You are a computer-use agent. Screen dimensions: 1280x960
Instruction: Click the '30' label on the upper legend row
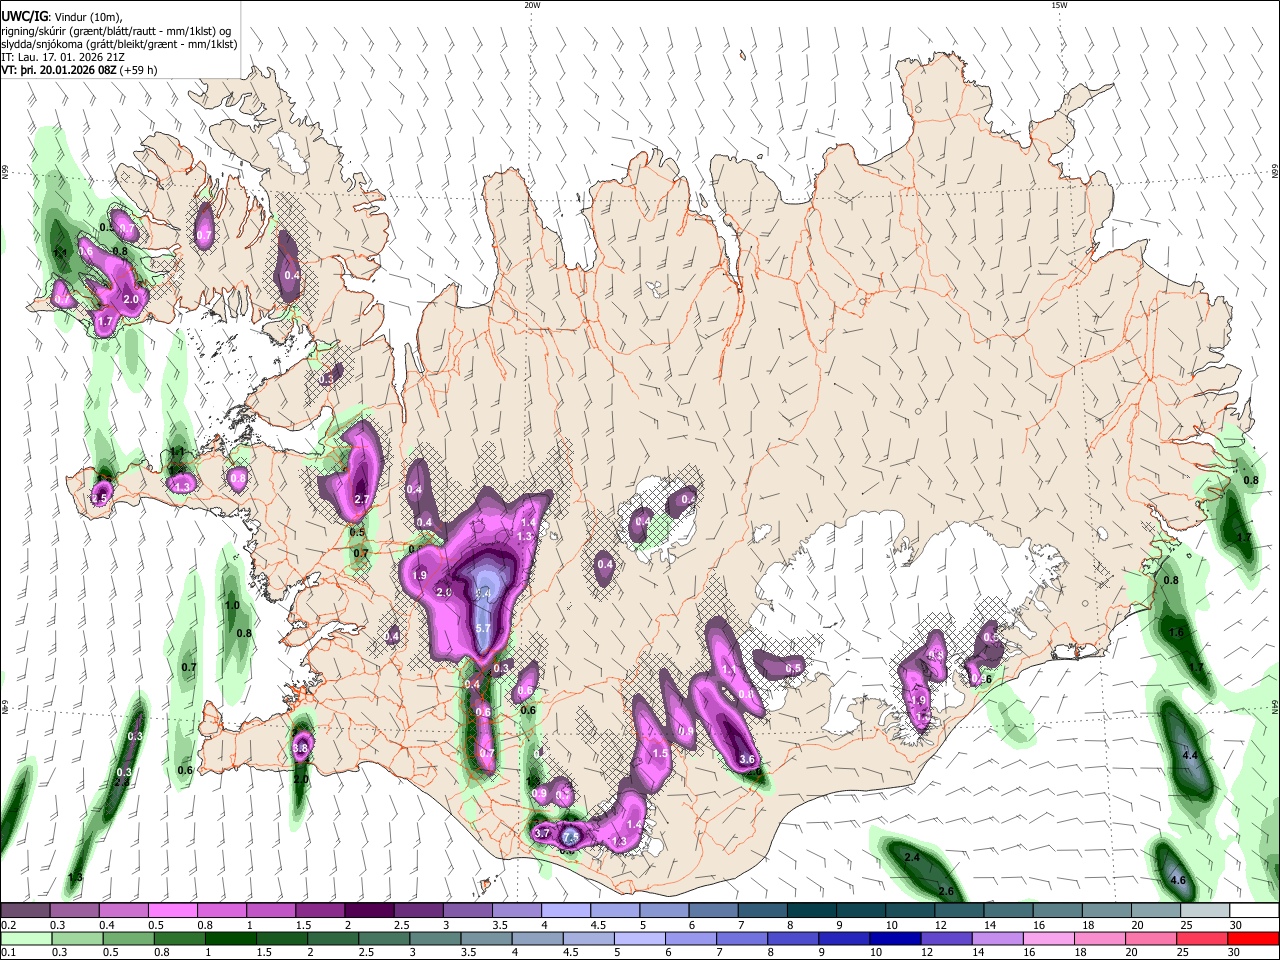(1236, 925)
